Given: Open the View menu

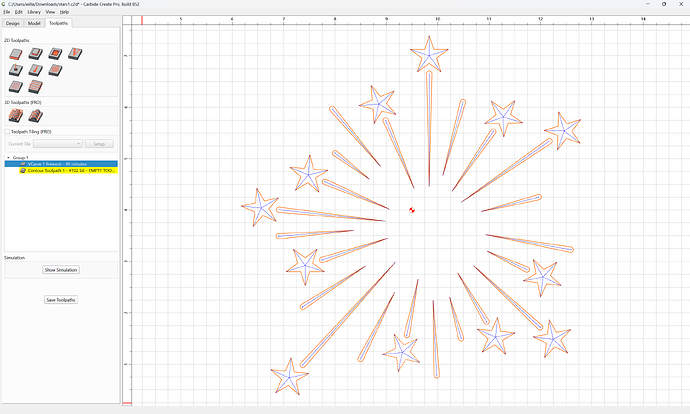Looking at the screenshot, I should (x=50, y=12).
